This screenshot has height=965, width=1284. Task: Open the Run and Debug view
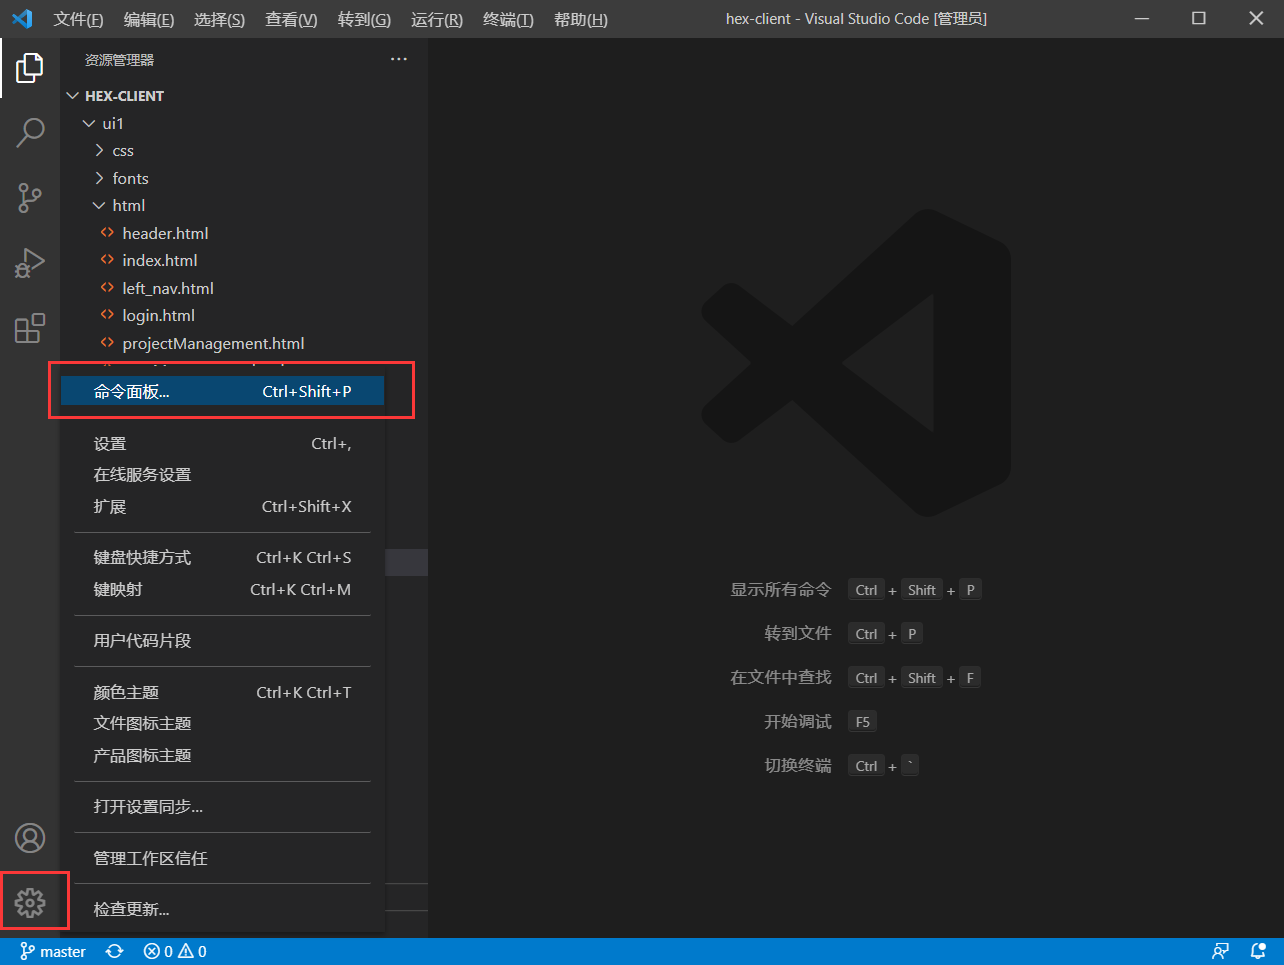[30, 263]
